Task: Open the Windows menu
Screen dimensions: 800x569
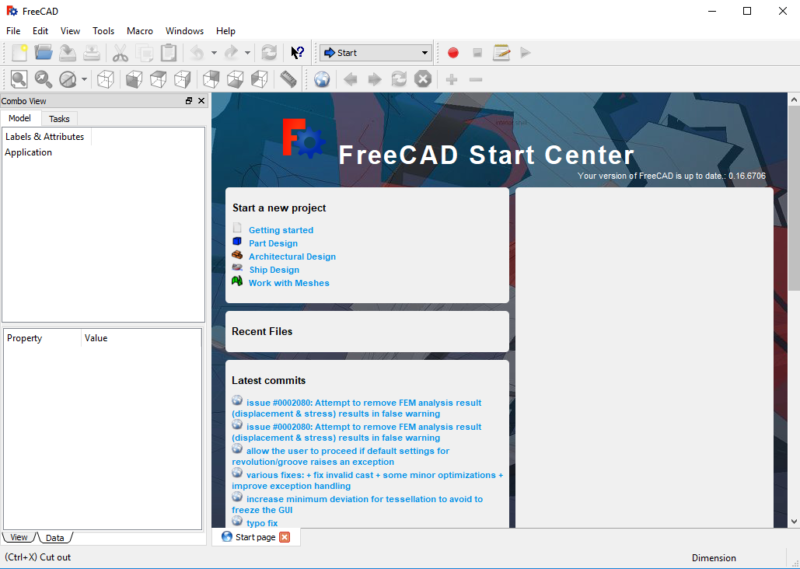Action: 184,31
